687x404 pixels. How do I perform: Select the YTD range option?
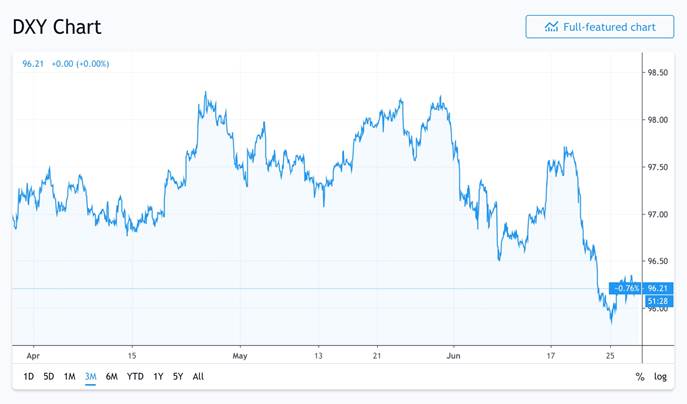pos(135,377)
